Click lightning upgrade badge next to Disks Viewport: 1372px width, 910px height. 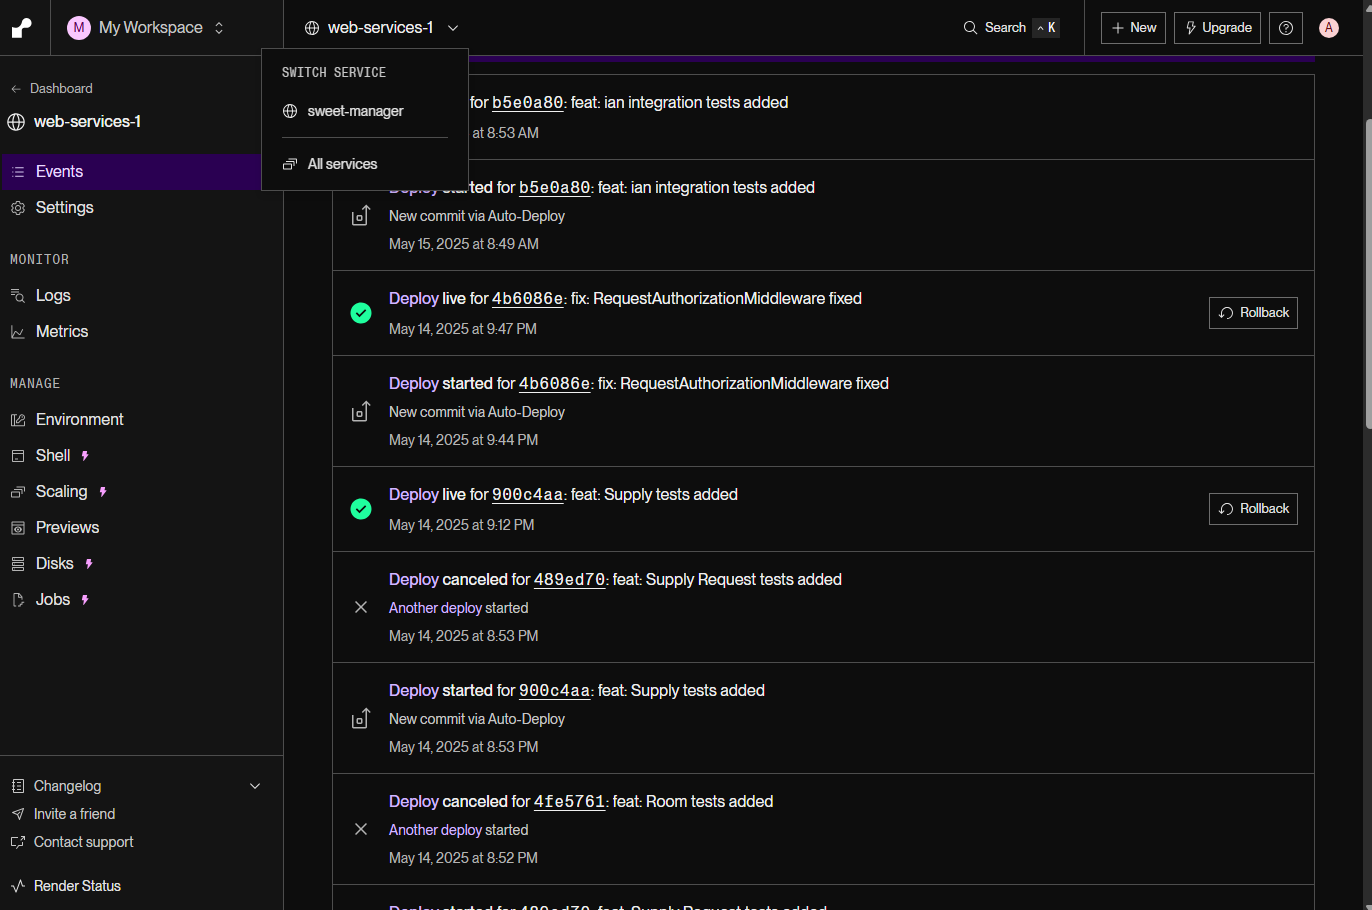(x=89, y=564)
